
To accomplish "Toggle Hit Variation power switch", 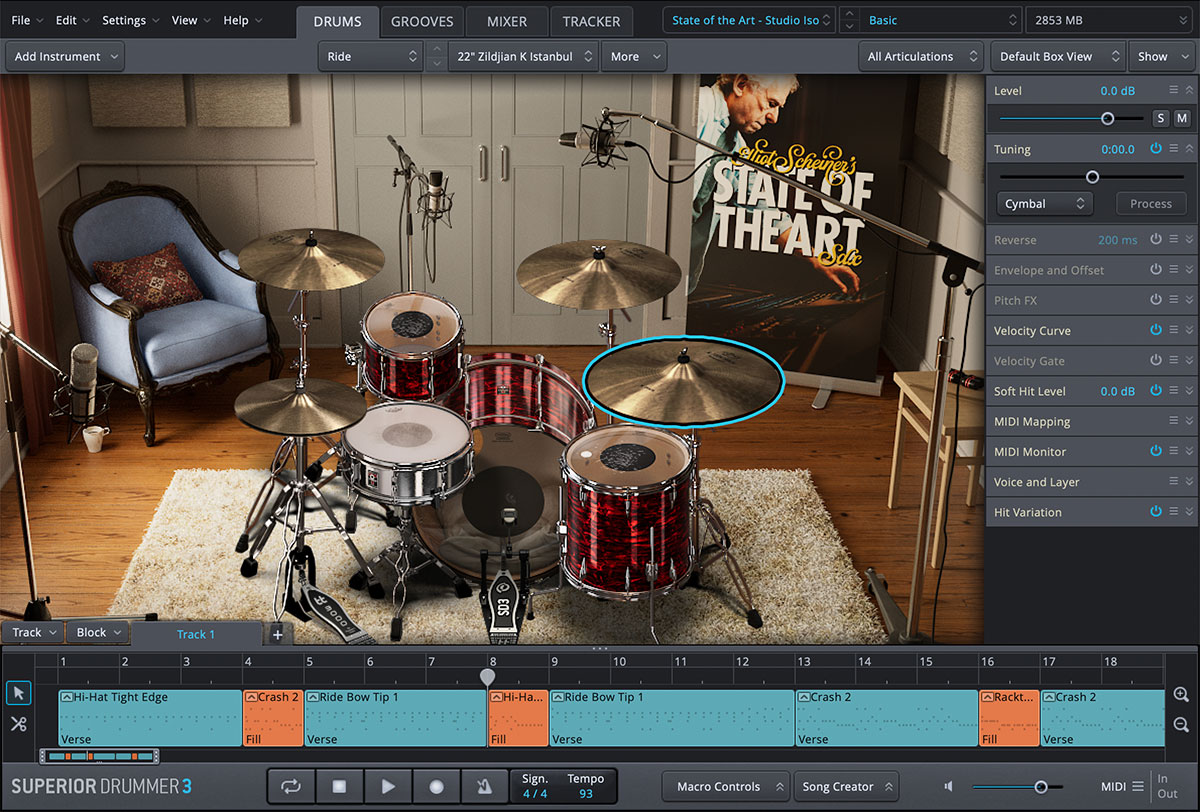I will click(x=1156, y=512).
